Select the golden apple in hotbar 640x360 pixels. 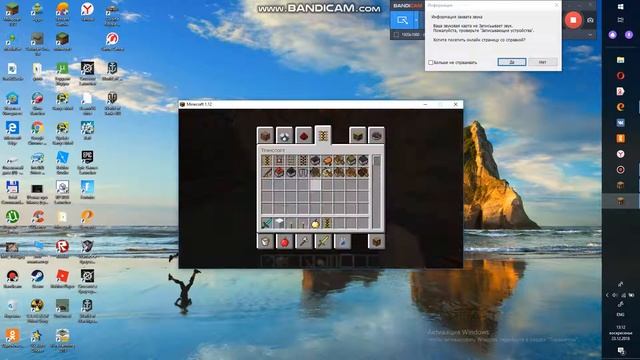pos(315,223)
